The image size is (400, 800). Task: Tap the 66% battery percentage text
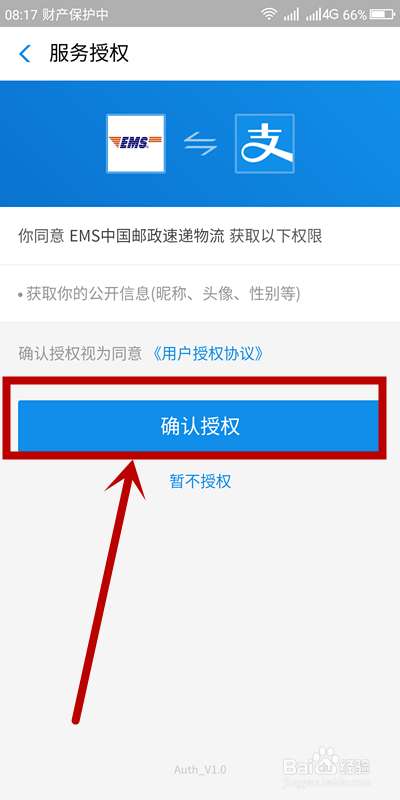tap(355, 15)
